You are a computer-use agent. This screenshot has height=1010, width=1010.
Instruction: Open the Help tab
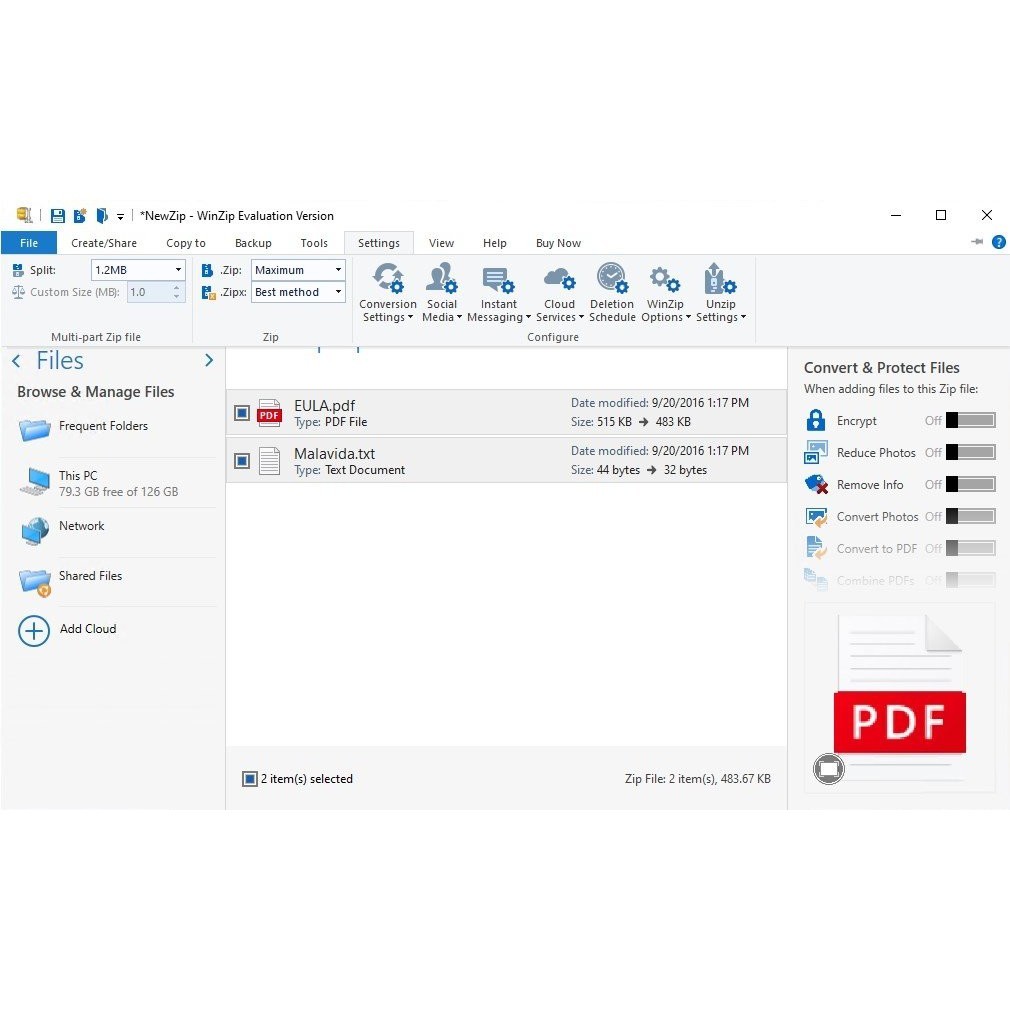coord(495,243)
